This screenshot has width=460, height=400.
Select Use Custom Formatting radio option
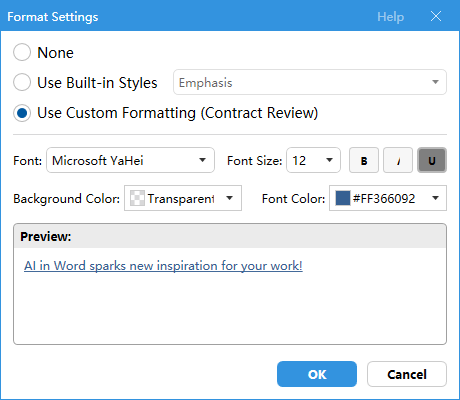click(x=22, y=113)
